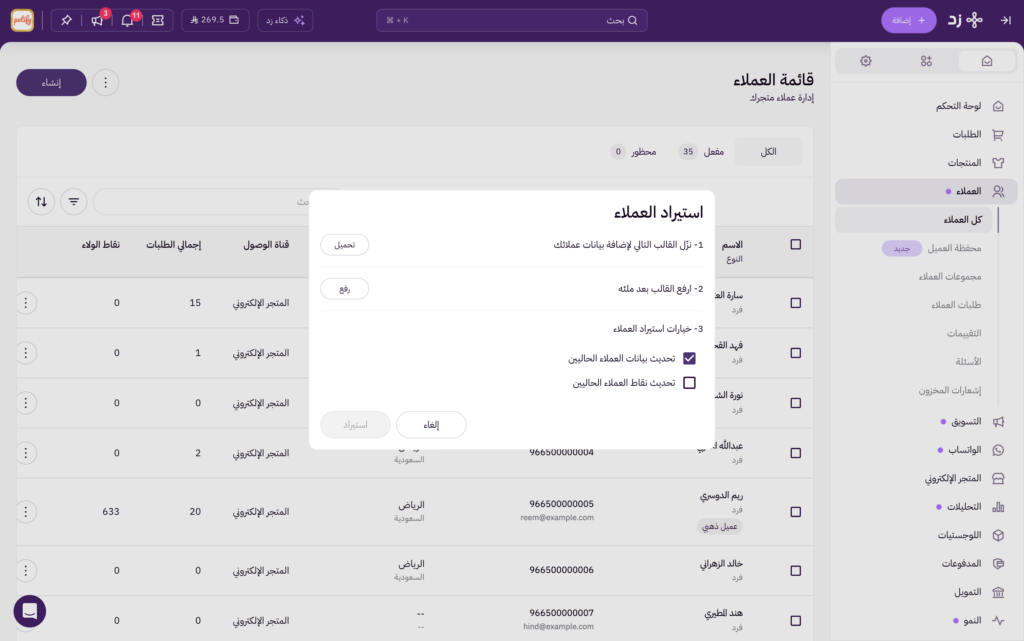Select the الكل filter tab

[x=768, y=151]
